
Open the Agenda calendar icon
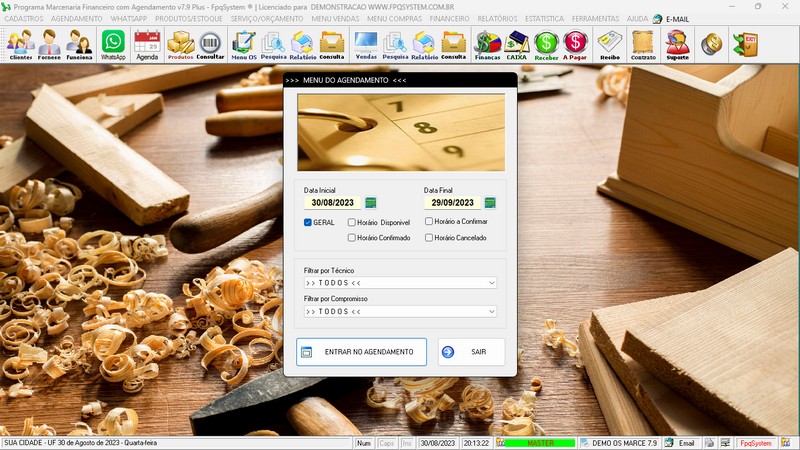147,44
